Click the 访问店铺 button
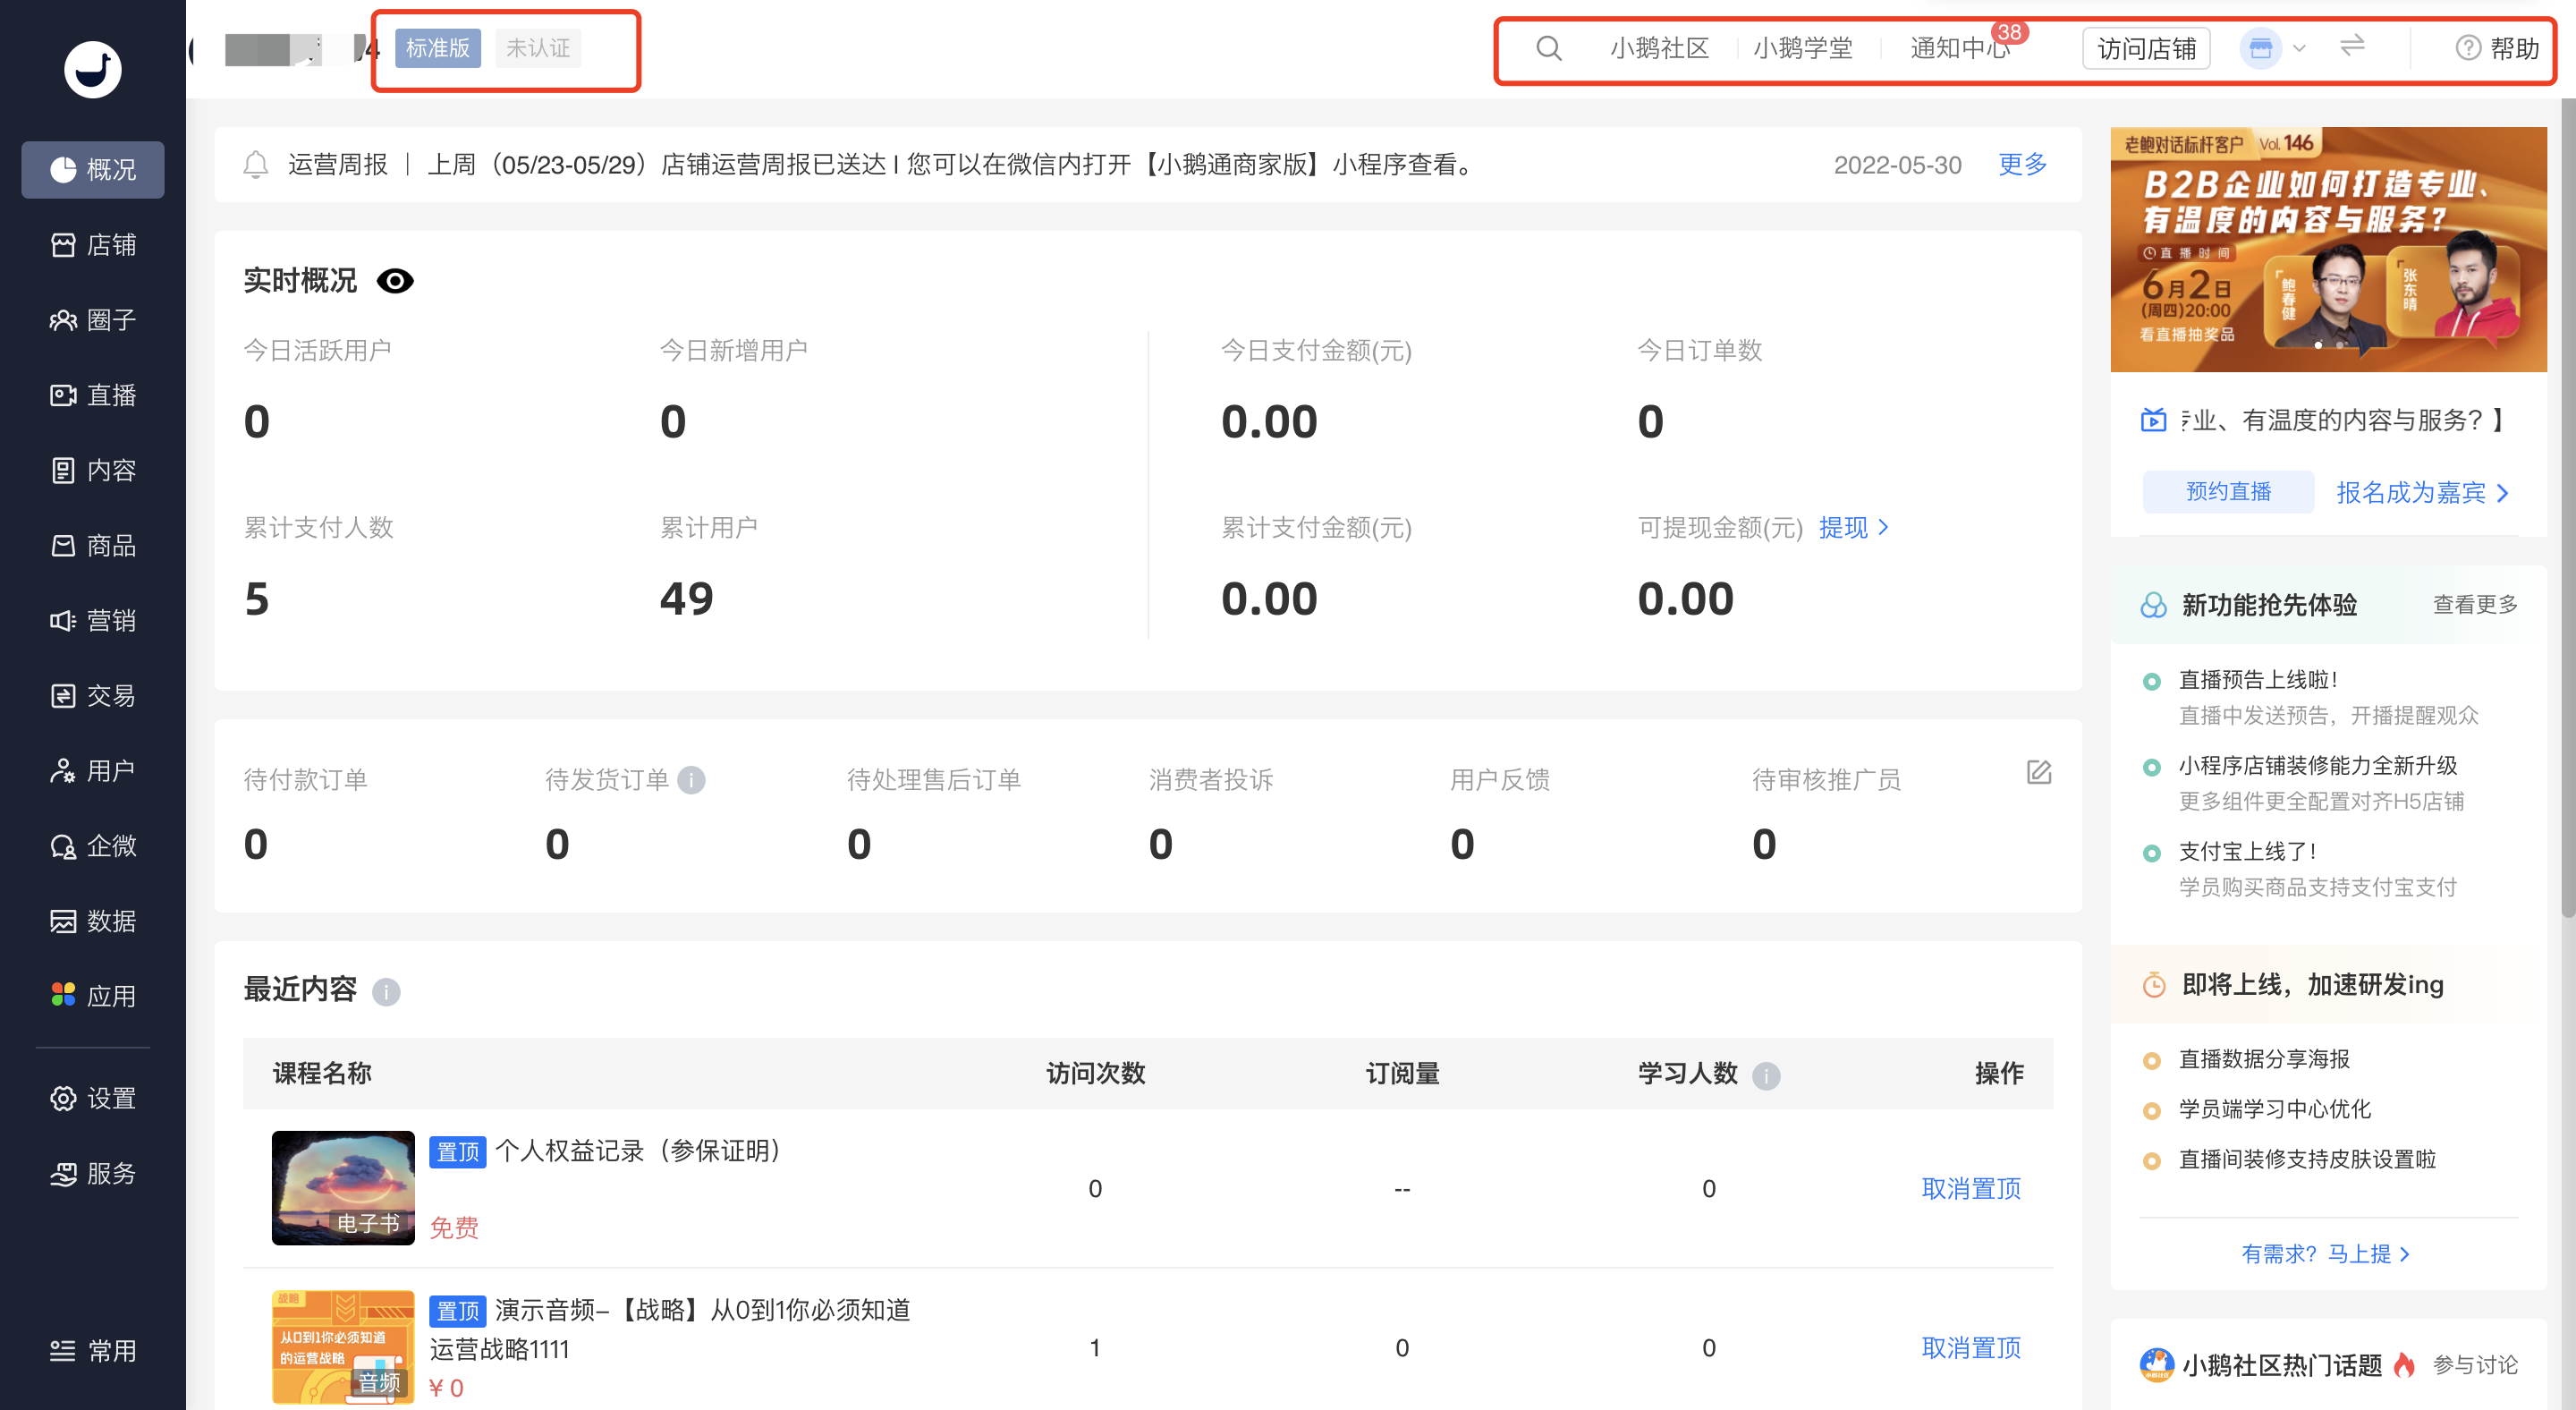The image size is (2576, 1410). point(2145,49)
